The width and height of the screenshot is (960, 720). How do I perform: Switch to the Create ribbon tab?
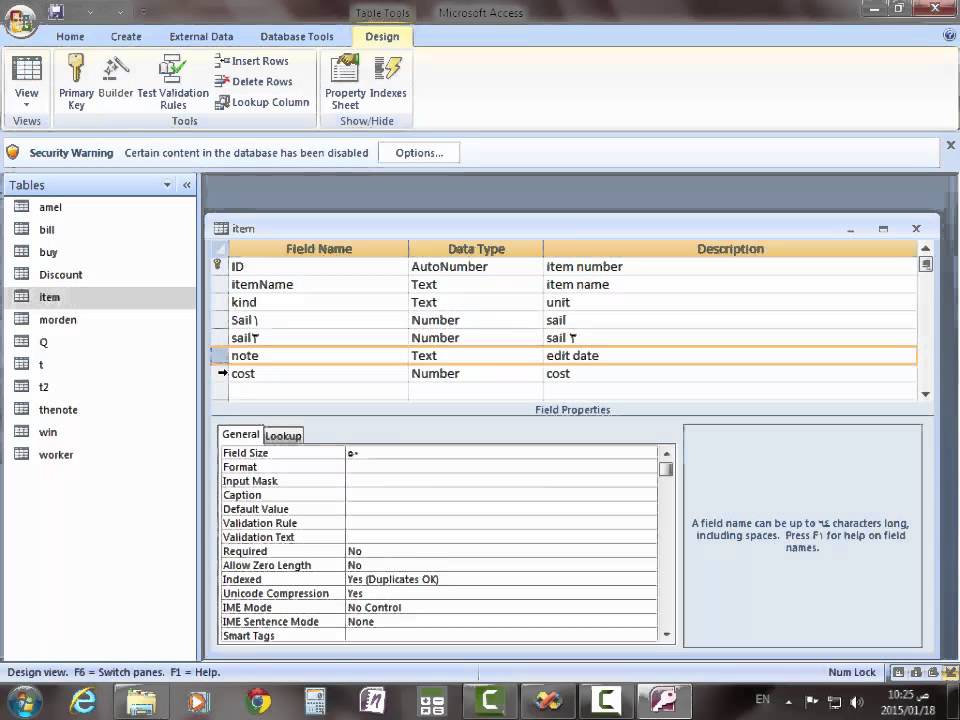pos(126,37)
